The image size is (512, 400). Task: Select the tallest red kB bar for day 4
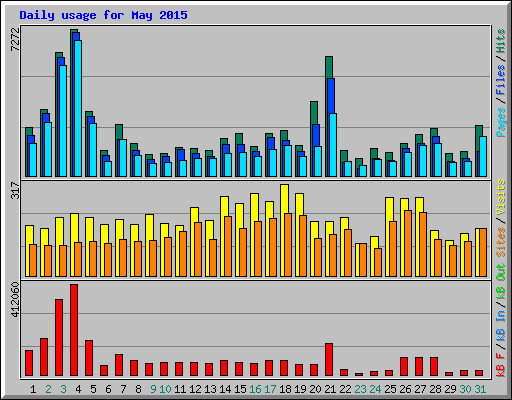click(74, 330)
